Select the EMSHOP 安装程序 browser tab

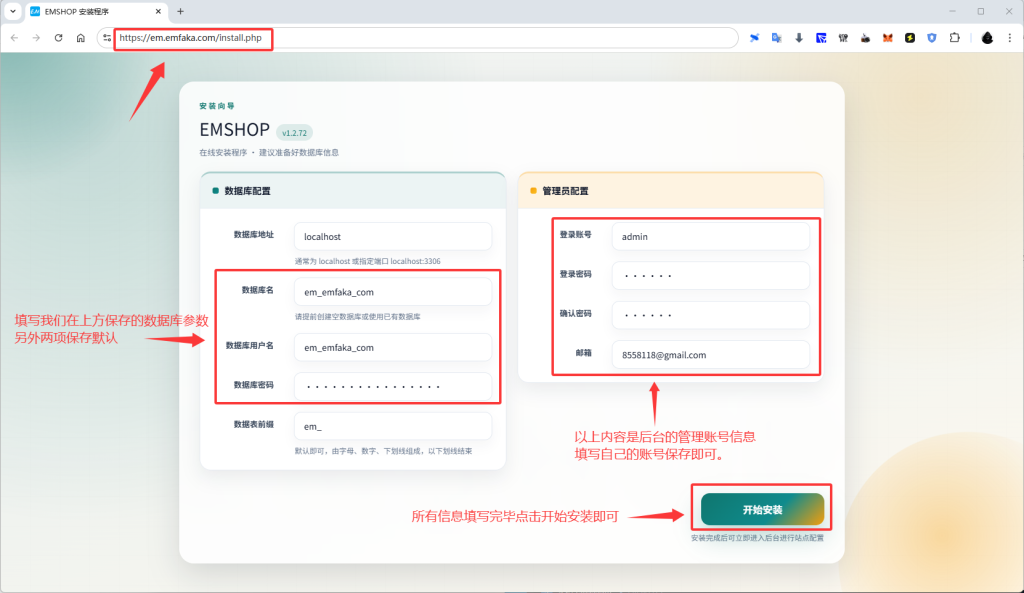[x=90, y=12]
